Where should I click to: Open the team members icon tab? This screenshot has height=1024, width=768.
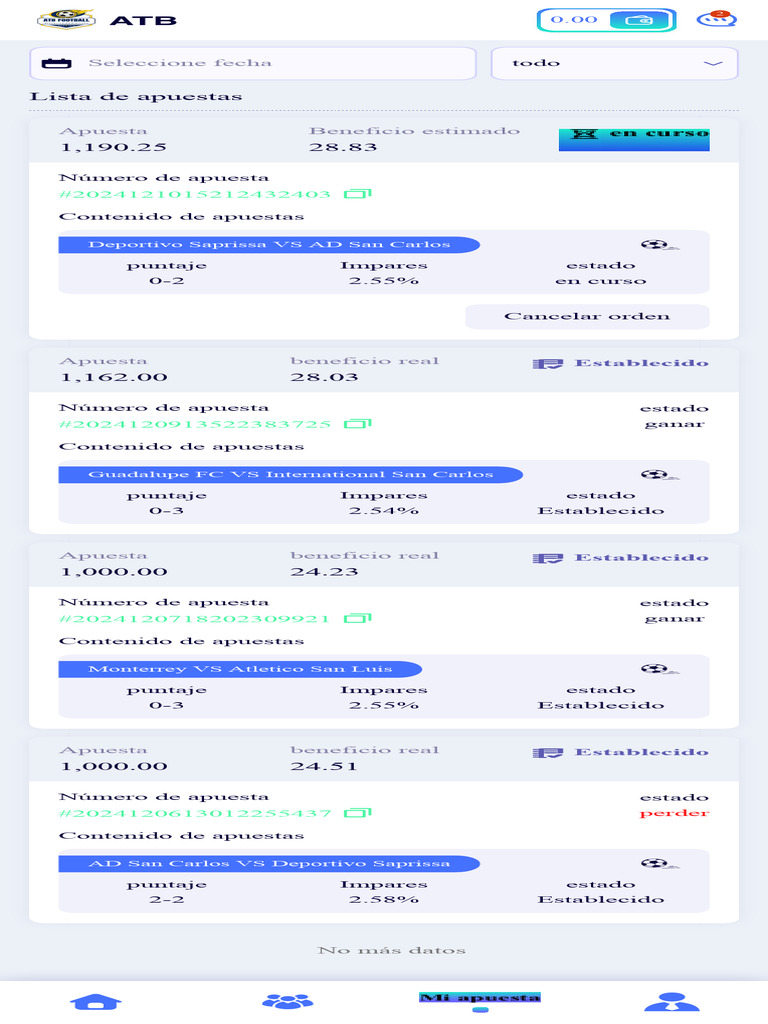(287, 1001)
